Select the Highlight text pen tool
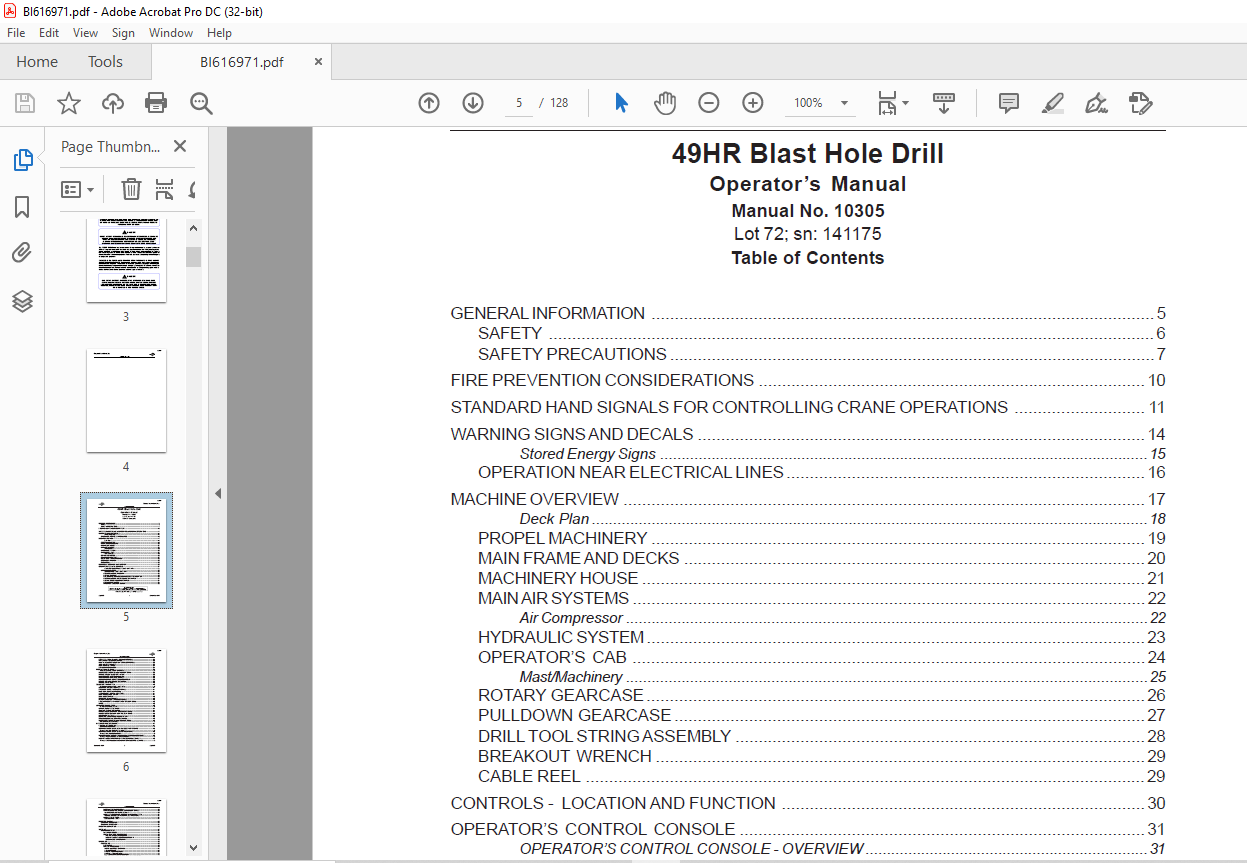The image size is (1247, 863). (x=1052, y=103)
